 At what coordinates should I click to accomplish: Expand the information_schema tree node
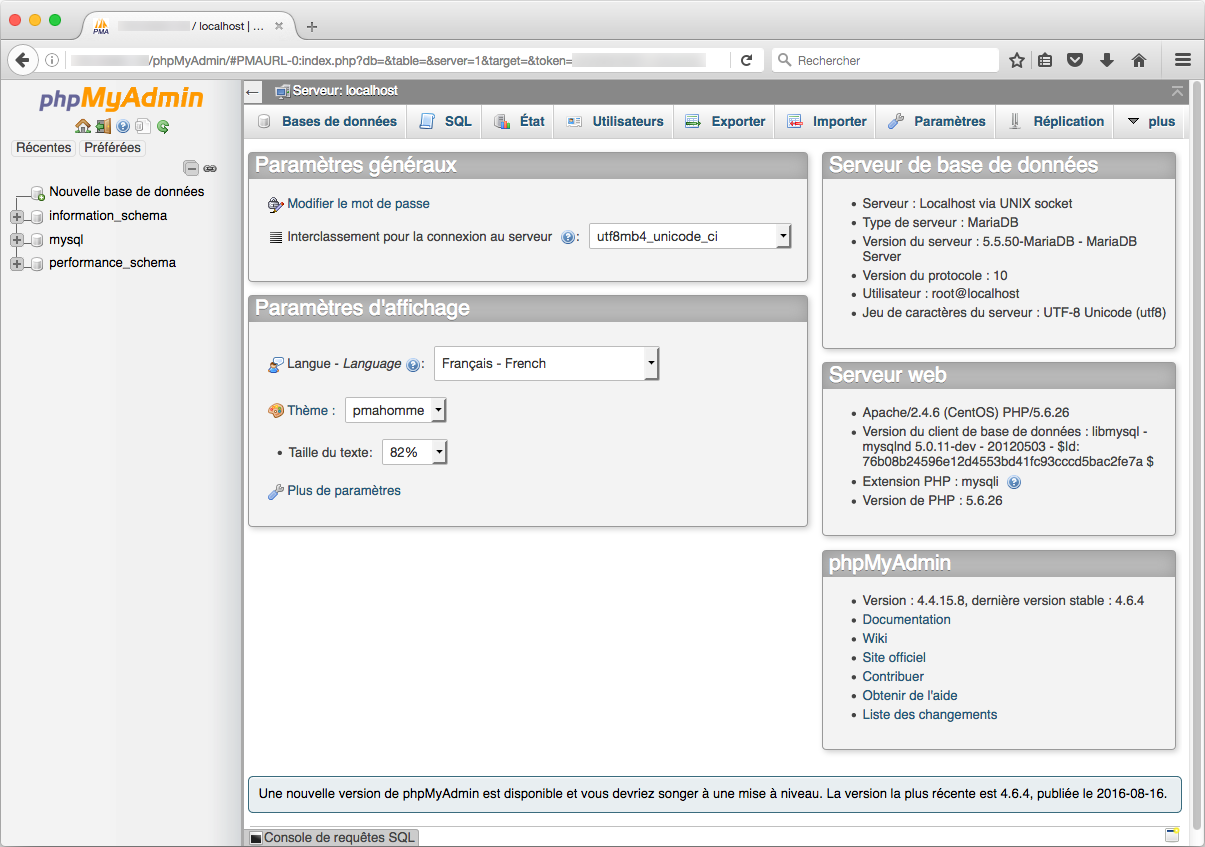point(16,216)
